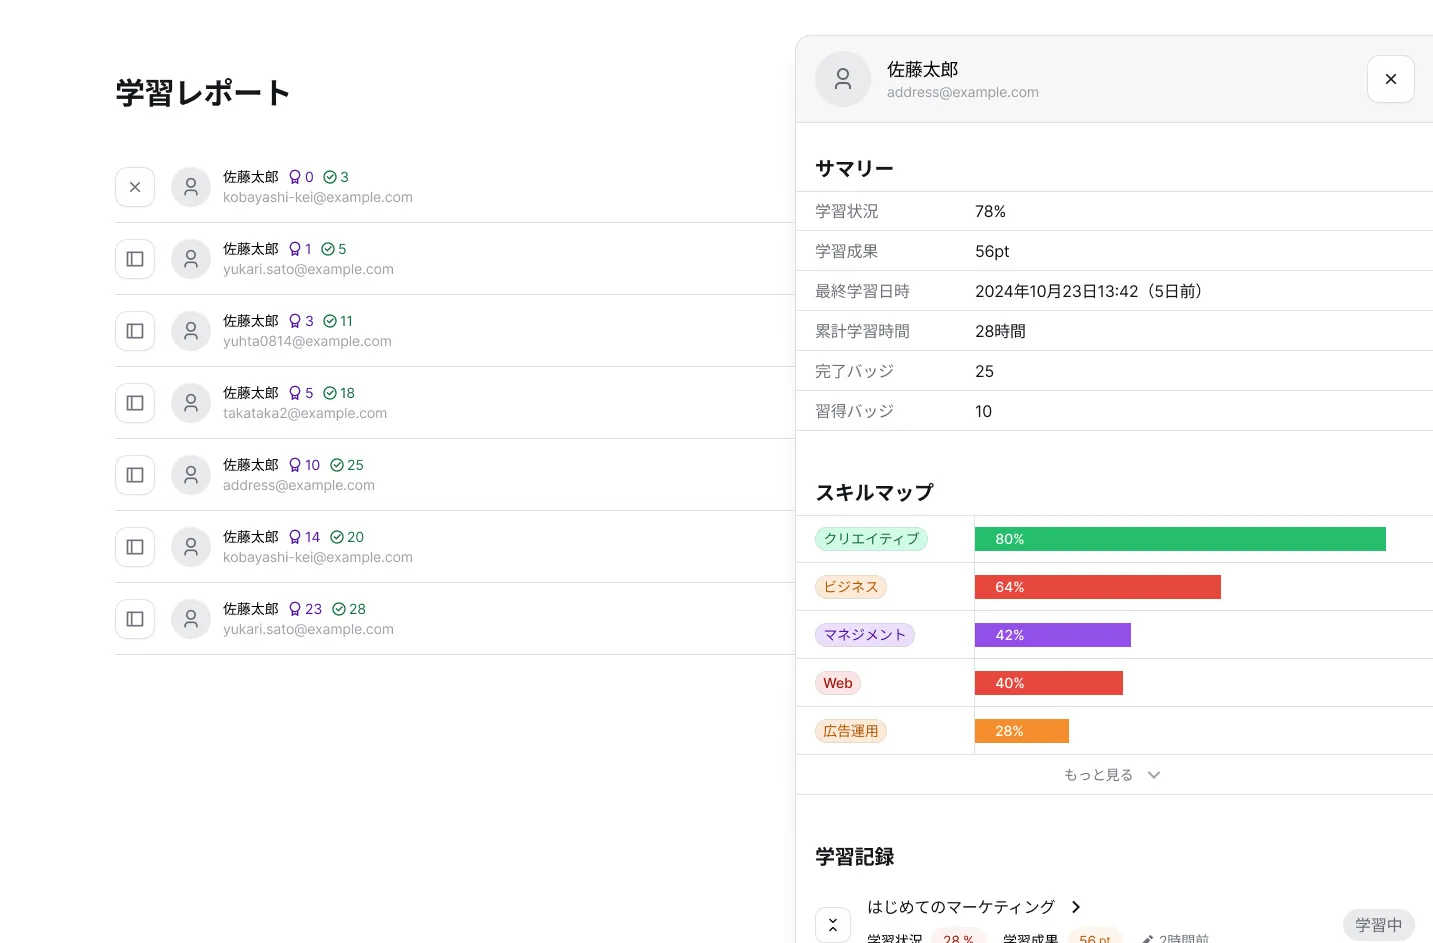The height and width of the screenshot is (943, 1433).
Task: Click the avatar in the yukari.sato row with 23 badges
Action: [191, 619]
